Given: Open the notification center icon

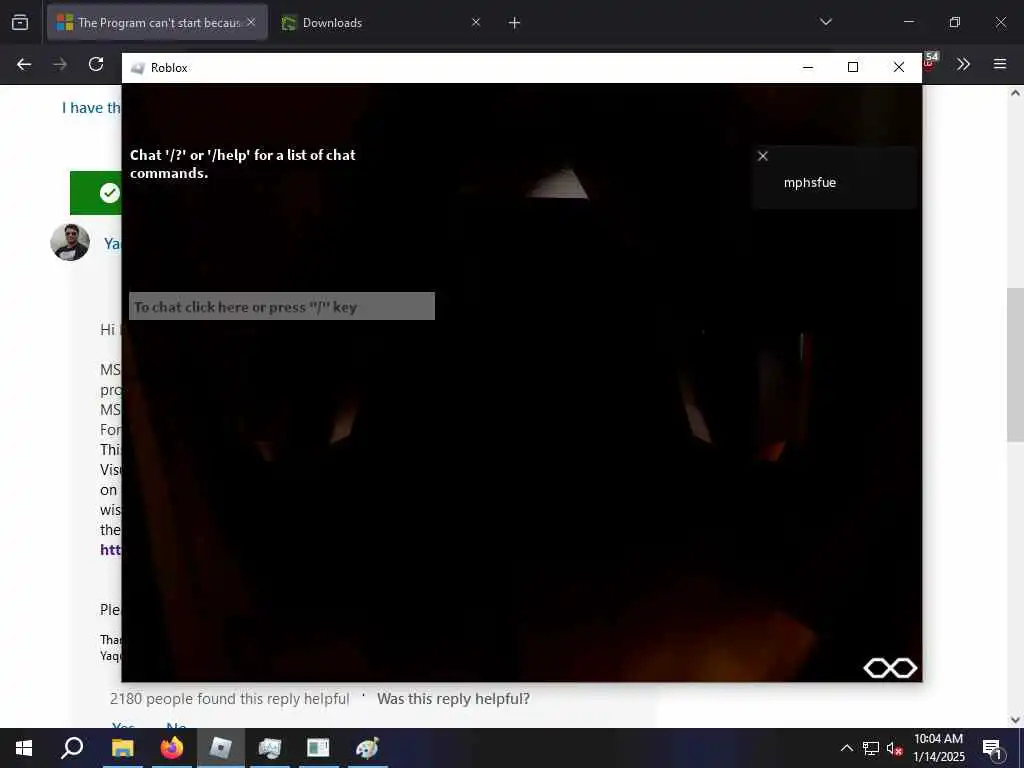Looking at the screenshot, I should click(992, 748).
